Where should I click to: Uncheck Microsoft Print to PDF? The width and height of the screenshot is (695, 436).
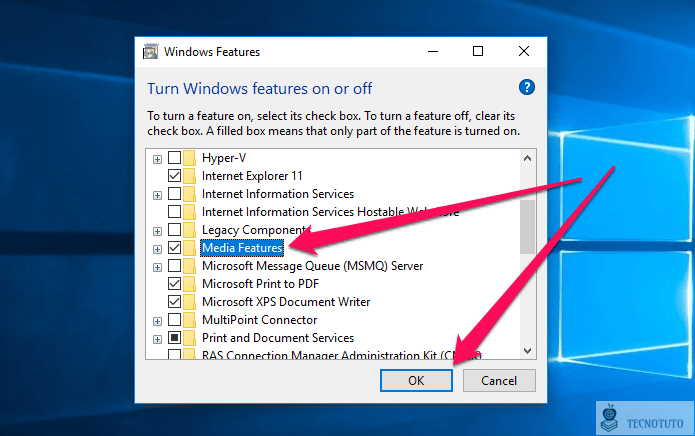tap(175, 283)
